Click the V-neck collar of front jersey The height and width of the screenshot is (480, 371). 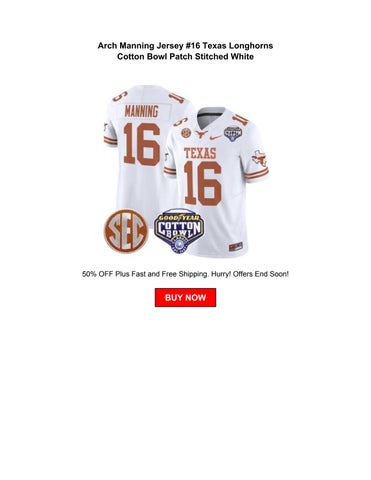click(x=208, y=117)
